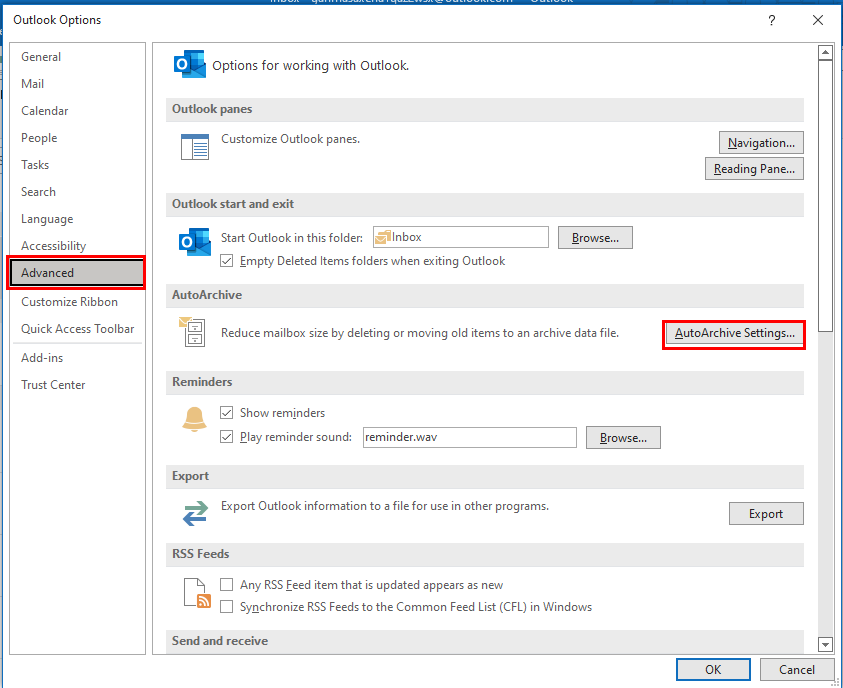The width and height of the screenshot is (843, 688).
Task: Cancel the Outlook Options dialog
Action: coord(796,669)
